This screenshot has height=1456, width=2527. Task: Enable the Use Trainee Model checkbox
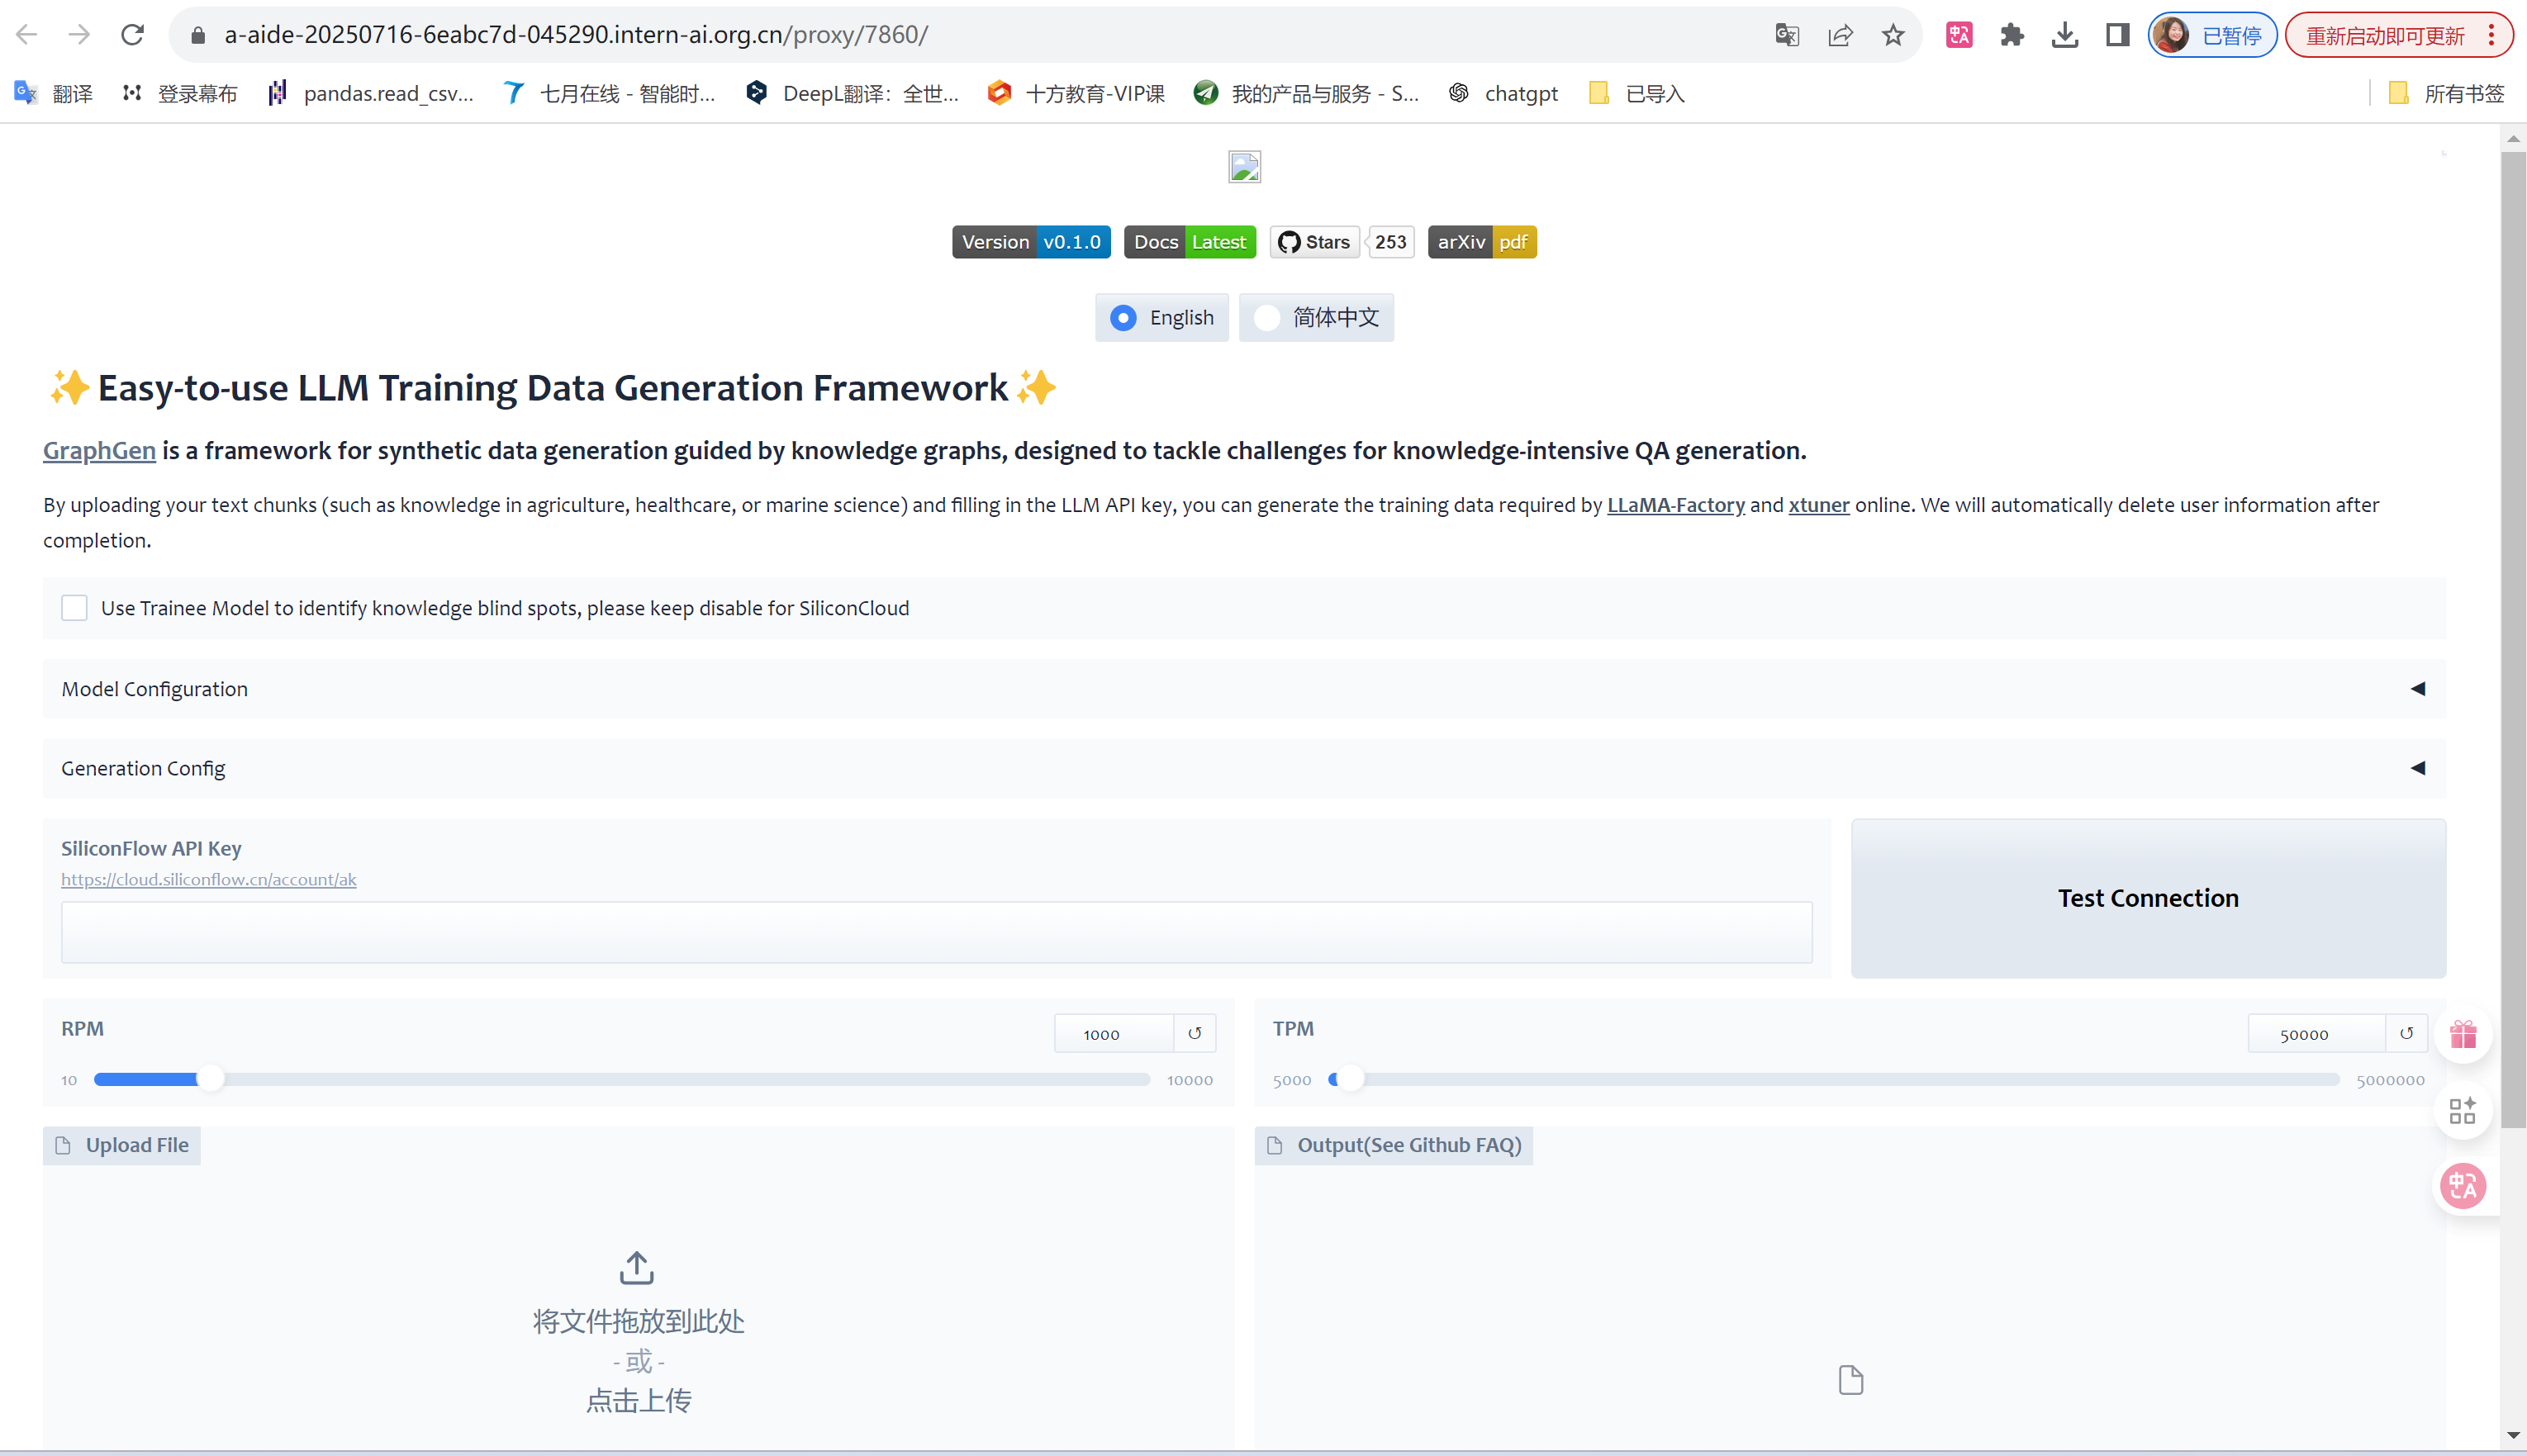[x=75, y=608]
